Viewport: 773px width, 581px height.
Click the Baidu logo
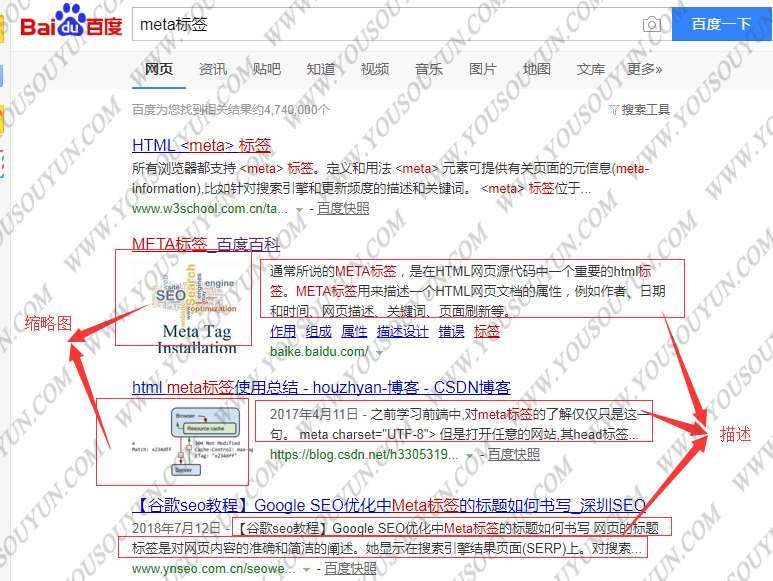[x=71, y=21]
